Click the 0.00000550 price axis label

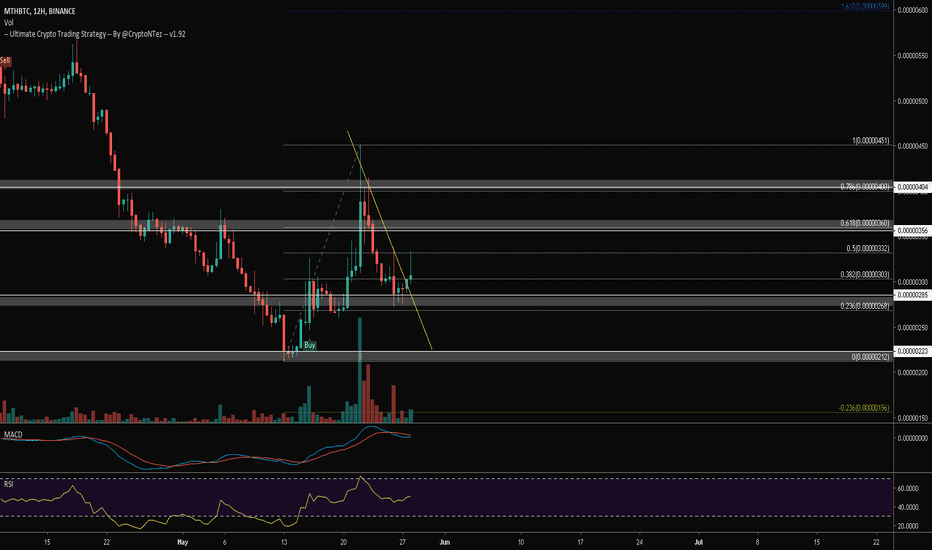(912, 56)
